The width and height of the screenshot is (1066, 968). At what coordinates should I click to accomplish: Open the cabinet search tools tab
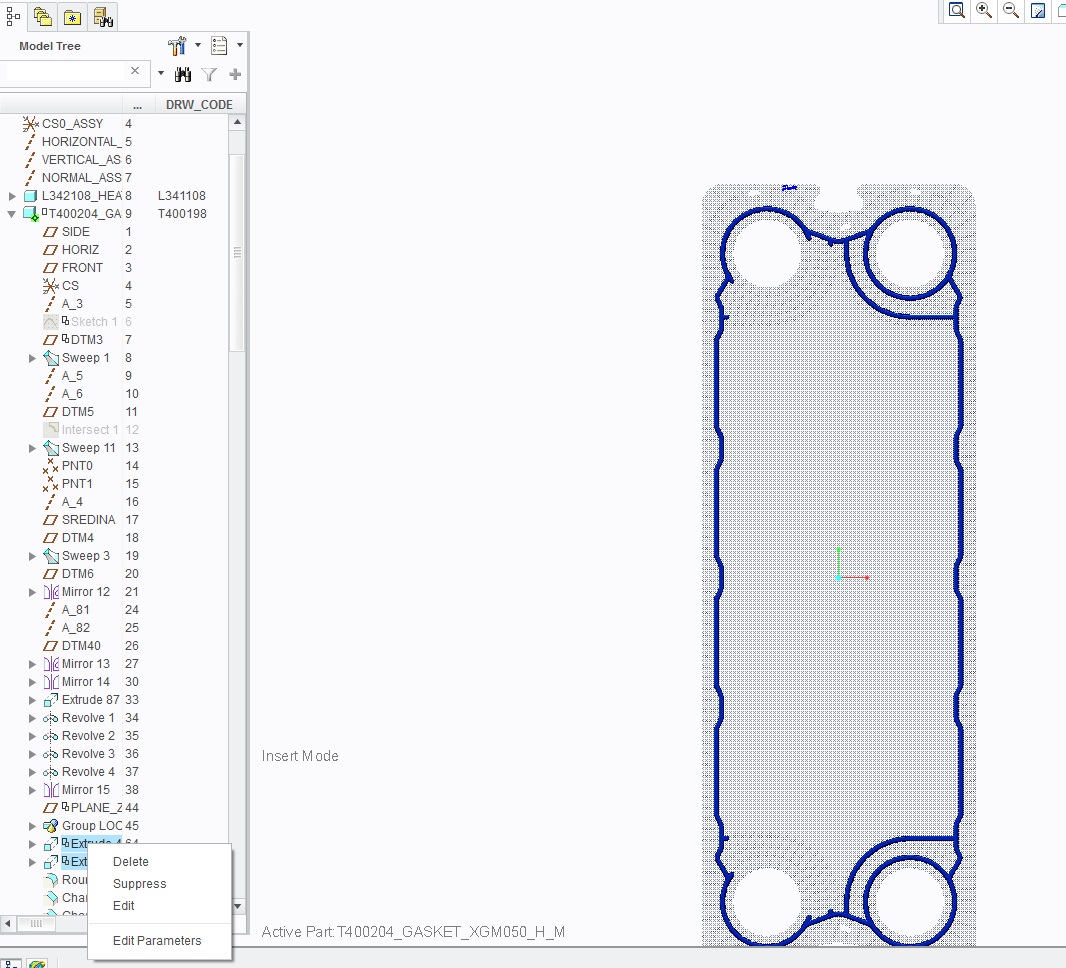(103, 17)
